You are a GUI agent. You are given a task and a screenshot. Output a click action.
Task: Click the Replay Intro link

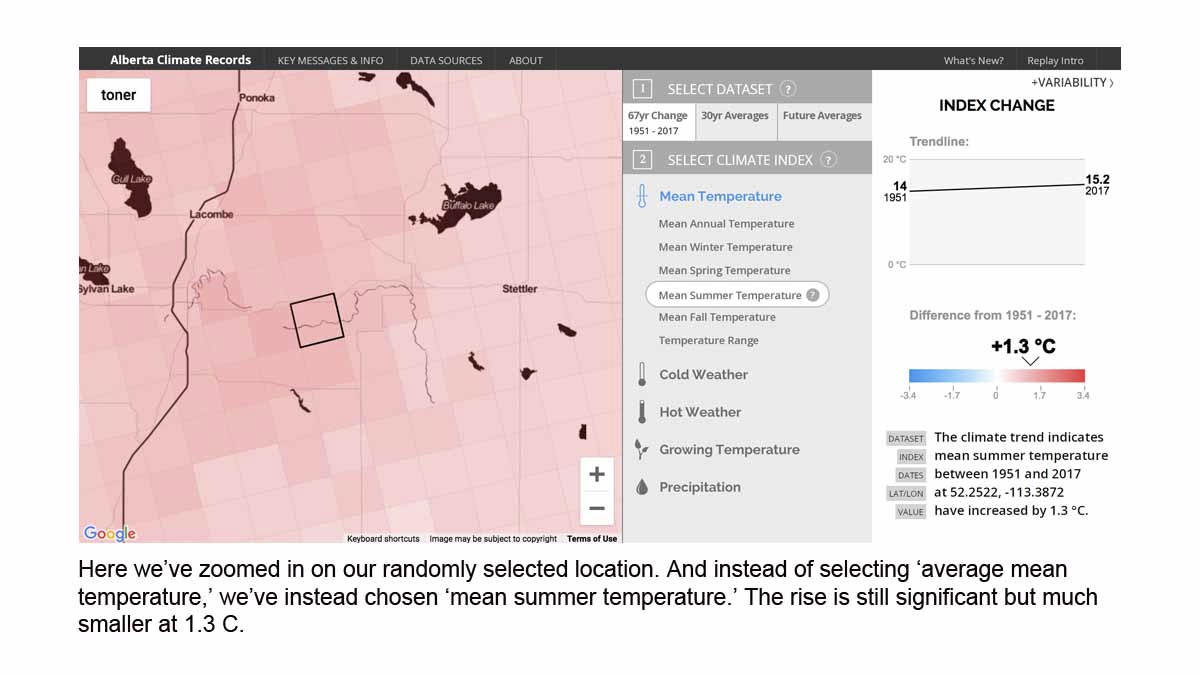1055,59
